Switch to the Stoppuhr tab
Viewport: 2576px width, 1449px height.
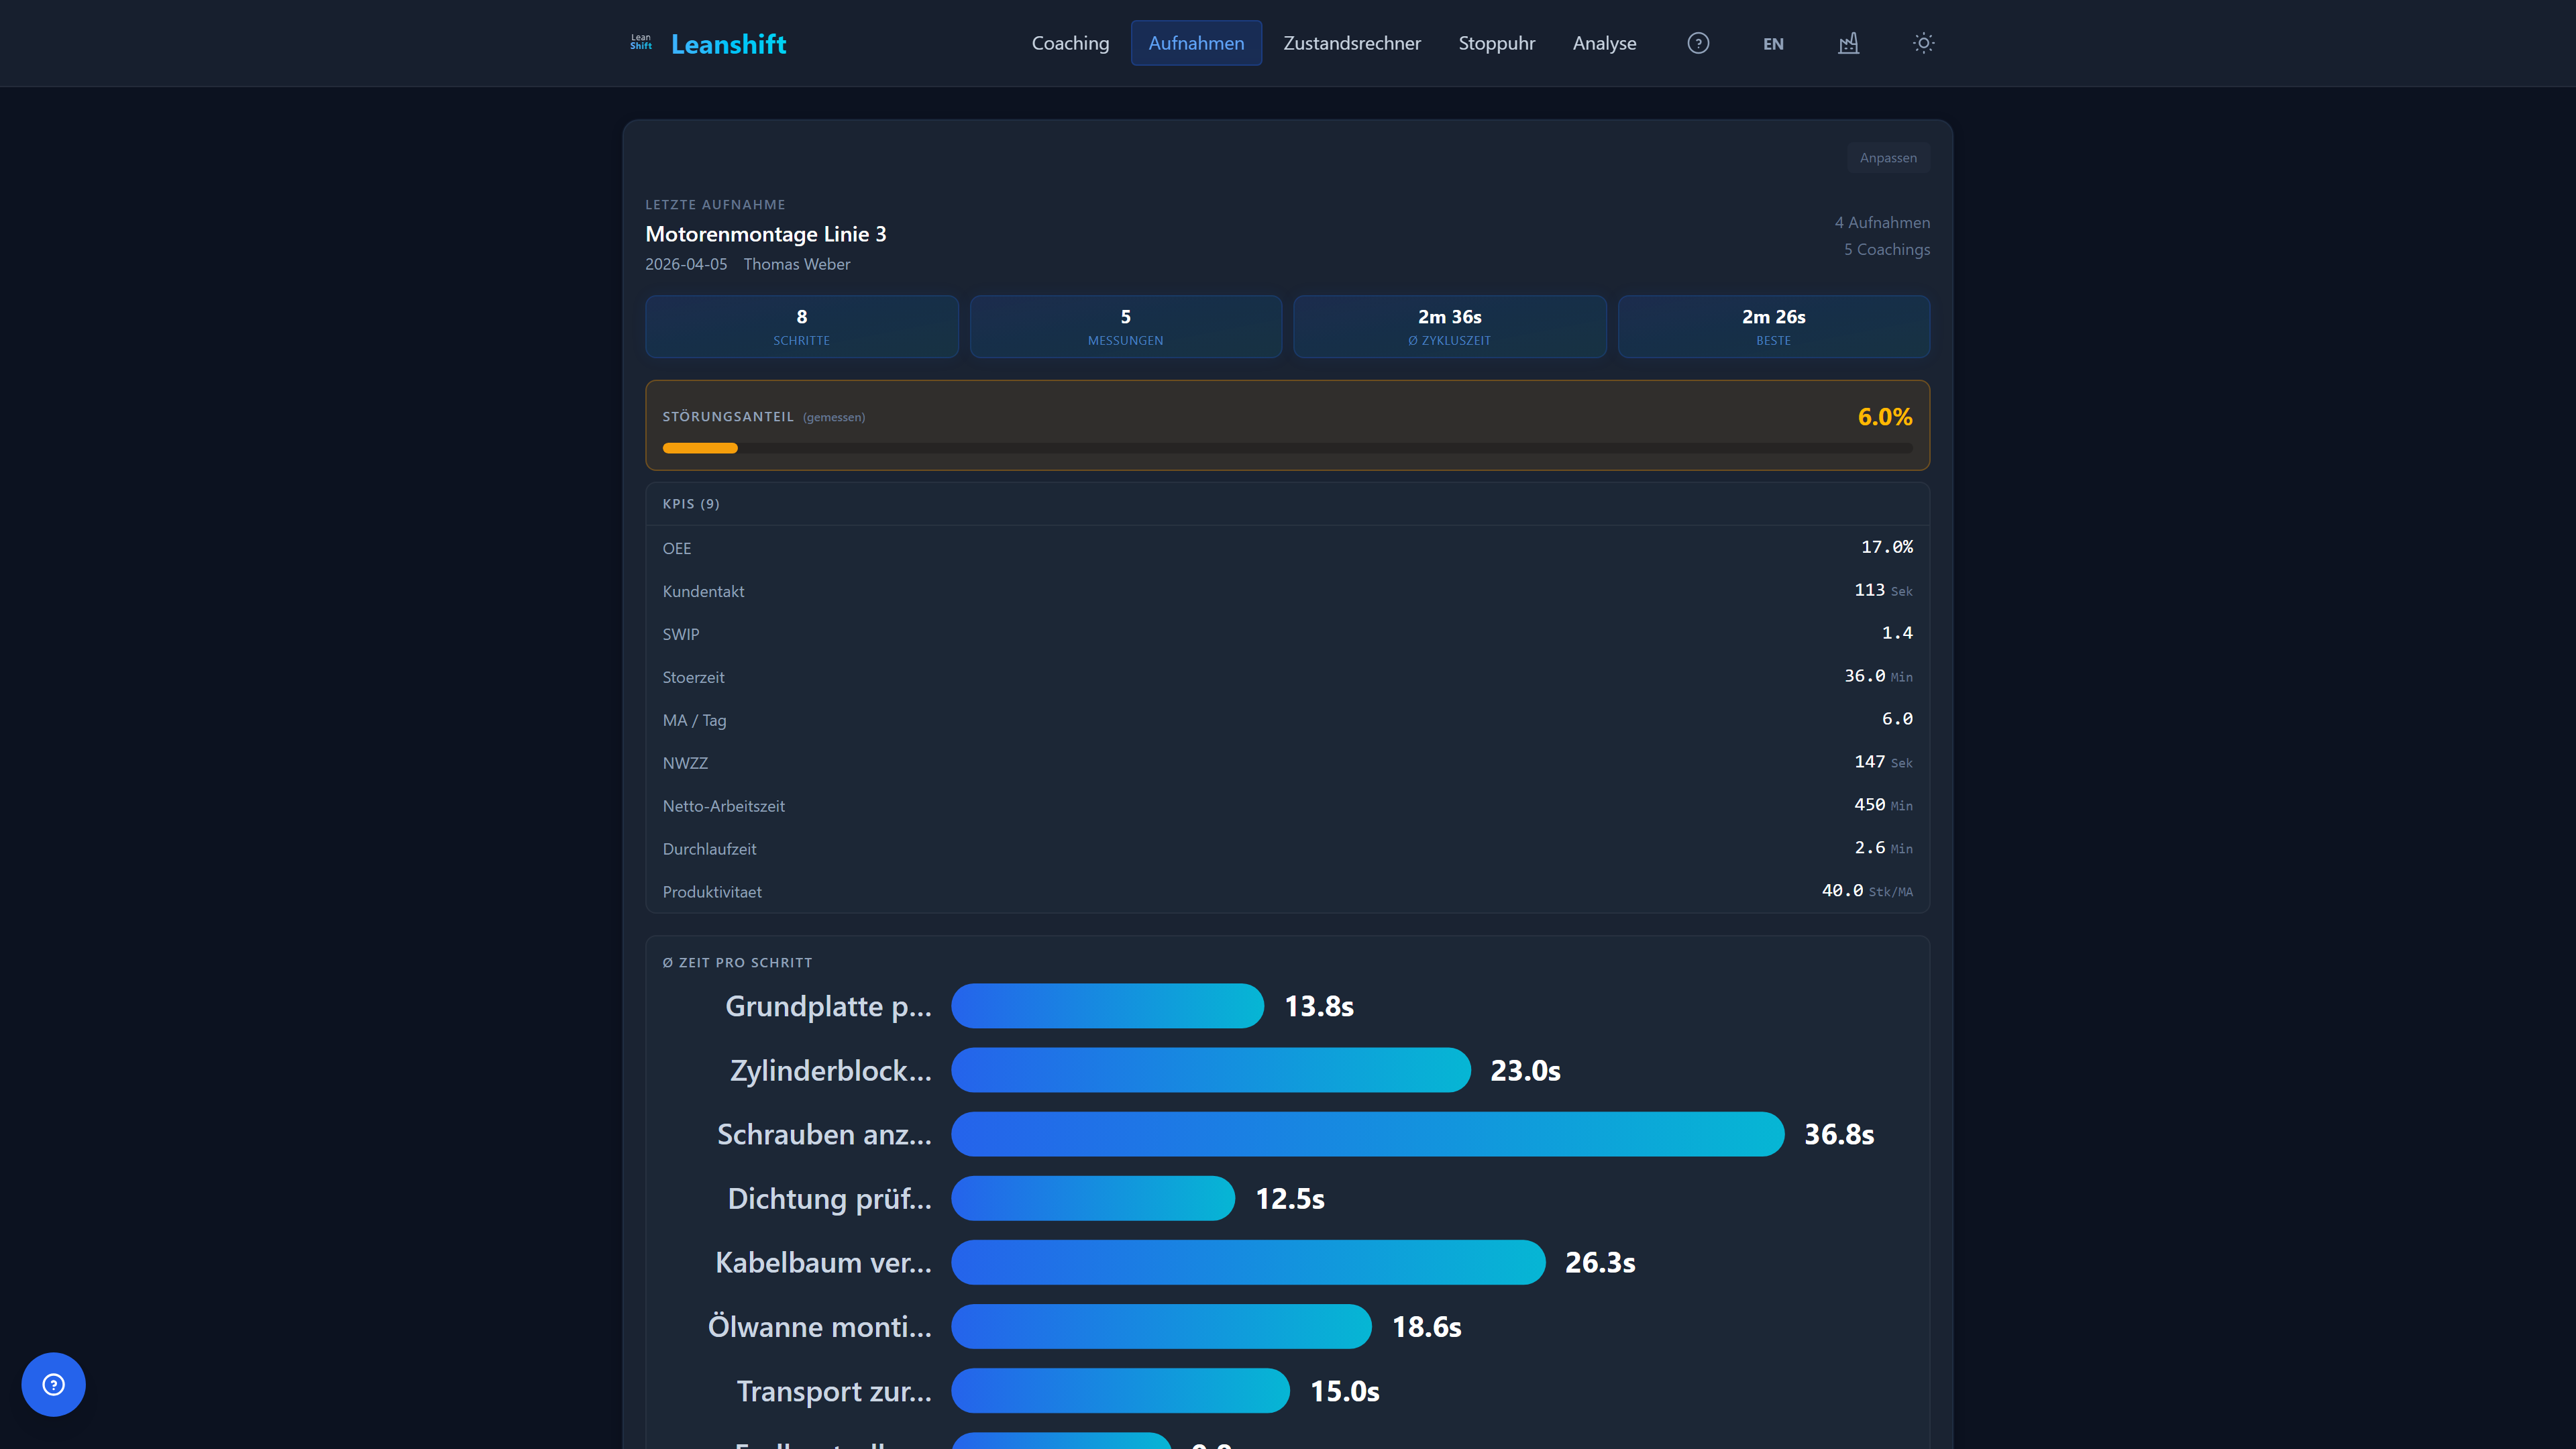(1496, 43)
